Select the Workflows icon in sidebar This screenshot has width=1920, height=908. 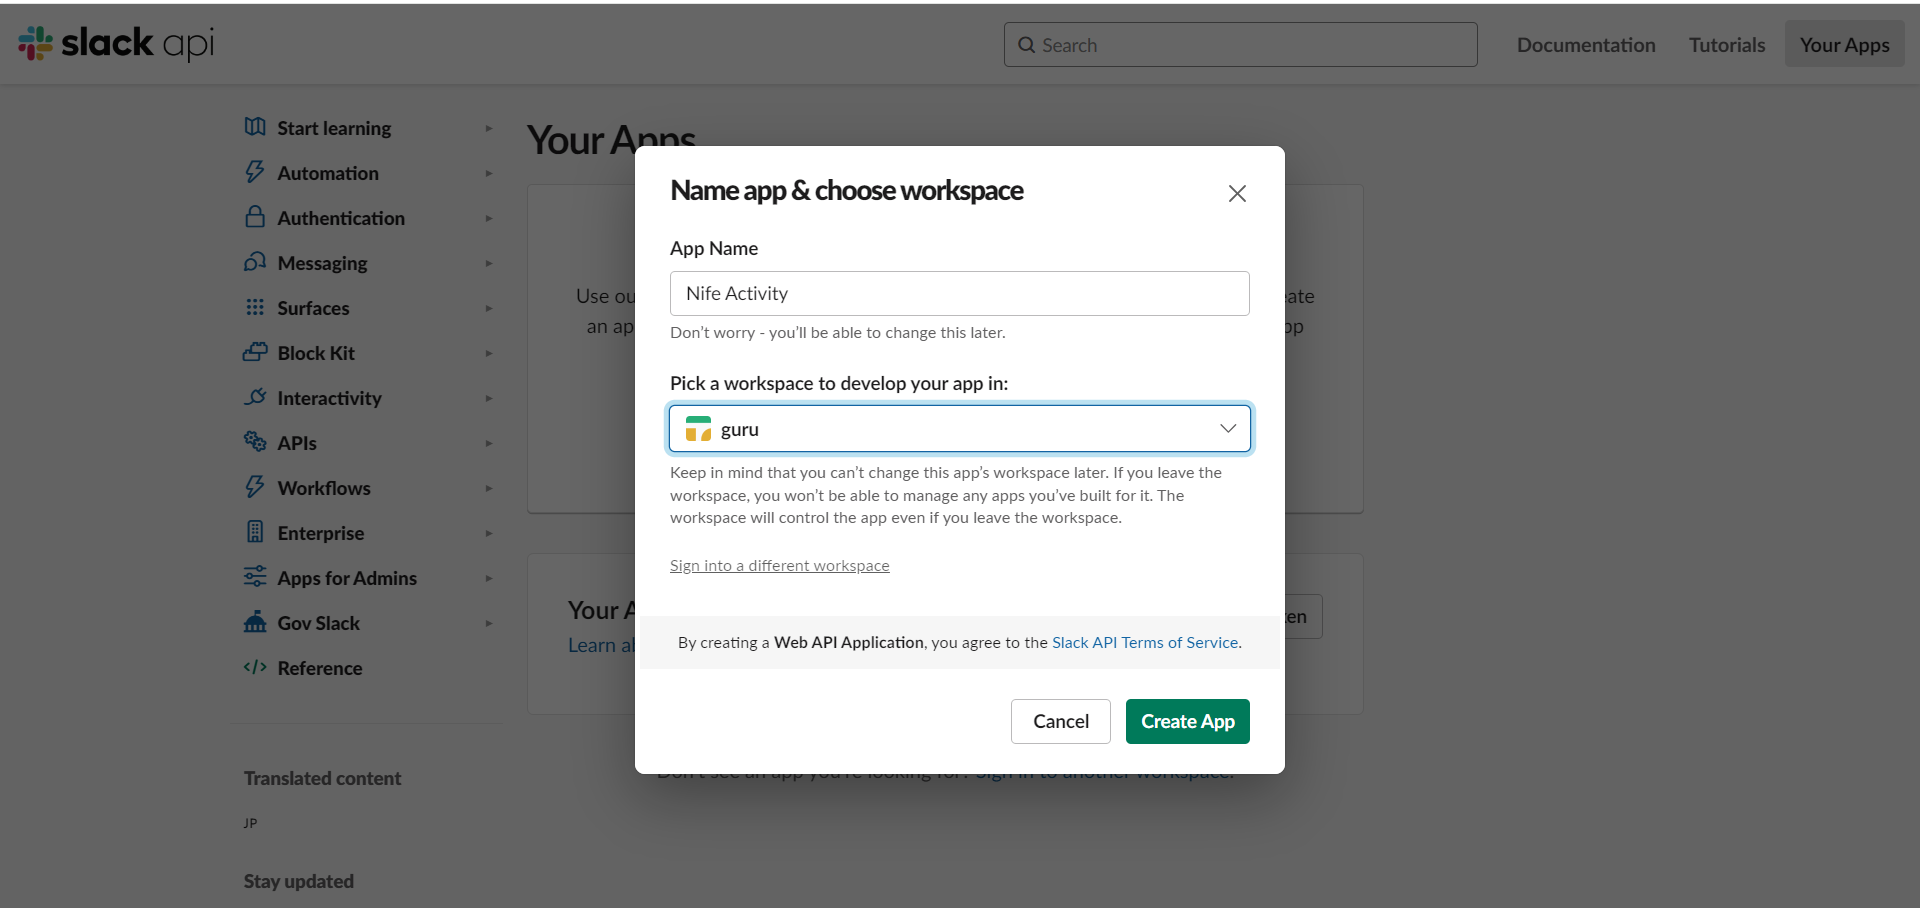(x=255, y=488)
